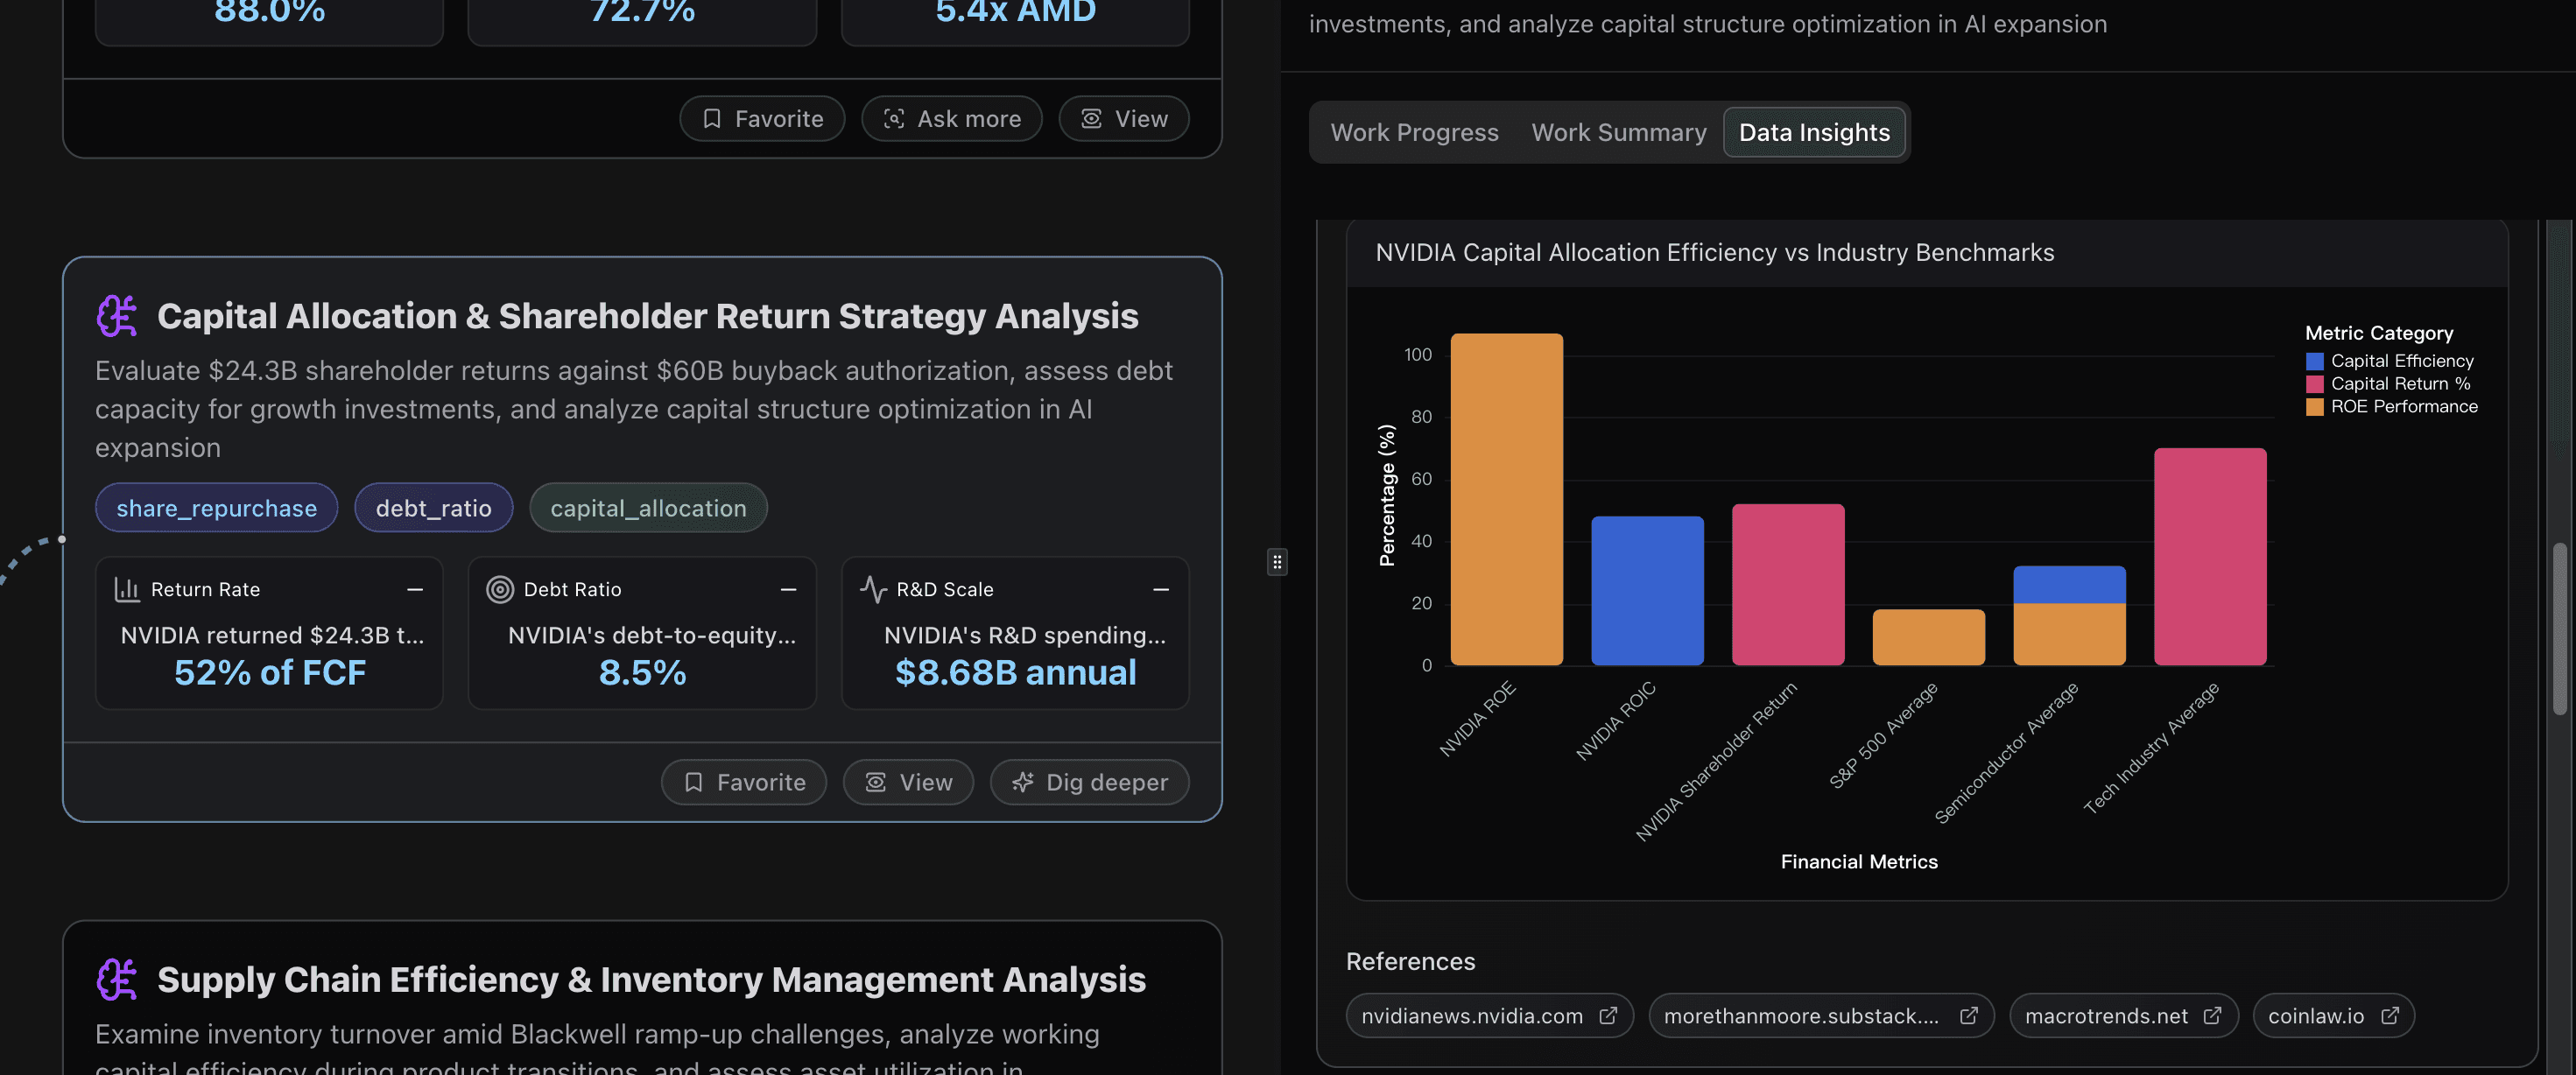This screenshot has width=2576, height=1075.
Task: Click View button next to Ask more
Action: pos(1124,118)
